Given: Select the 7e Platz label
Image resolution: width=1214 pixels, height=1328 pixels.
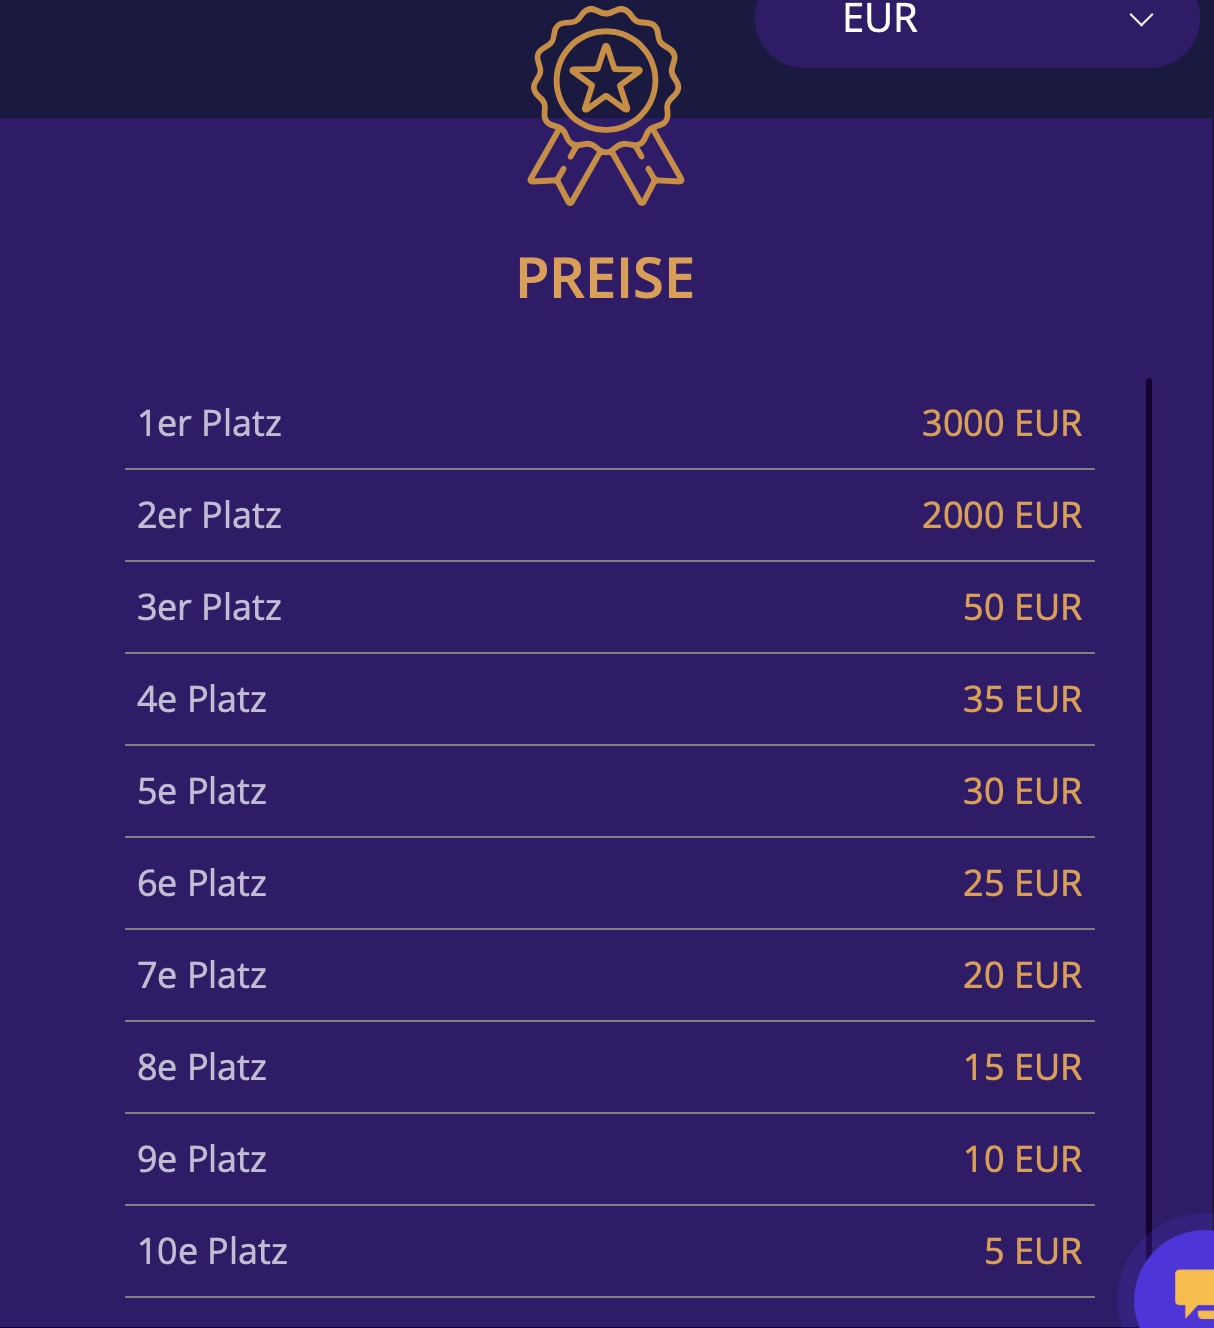Looking at the screenshot, I should coord(202,975).
